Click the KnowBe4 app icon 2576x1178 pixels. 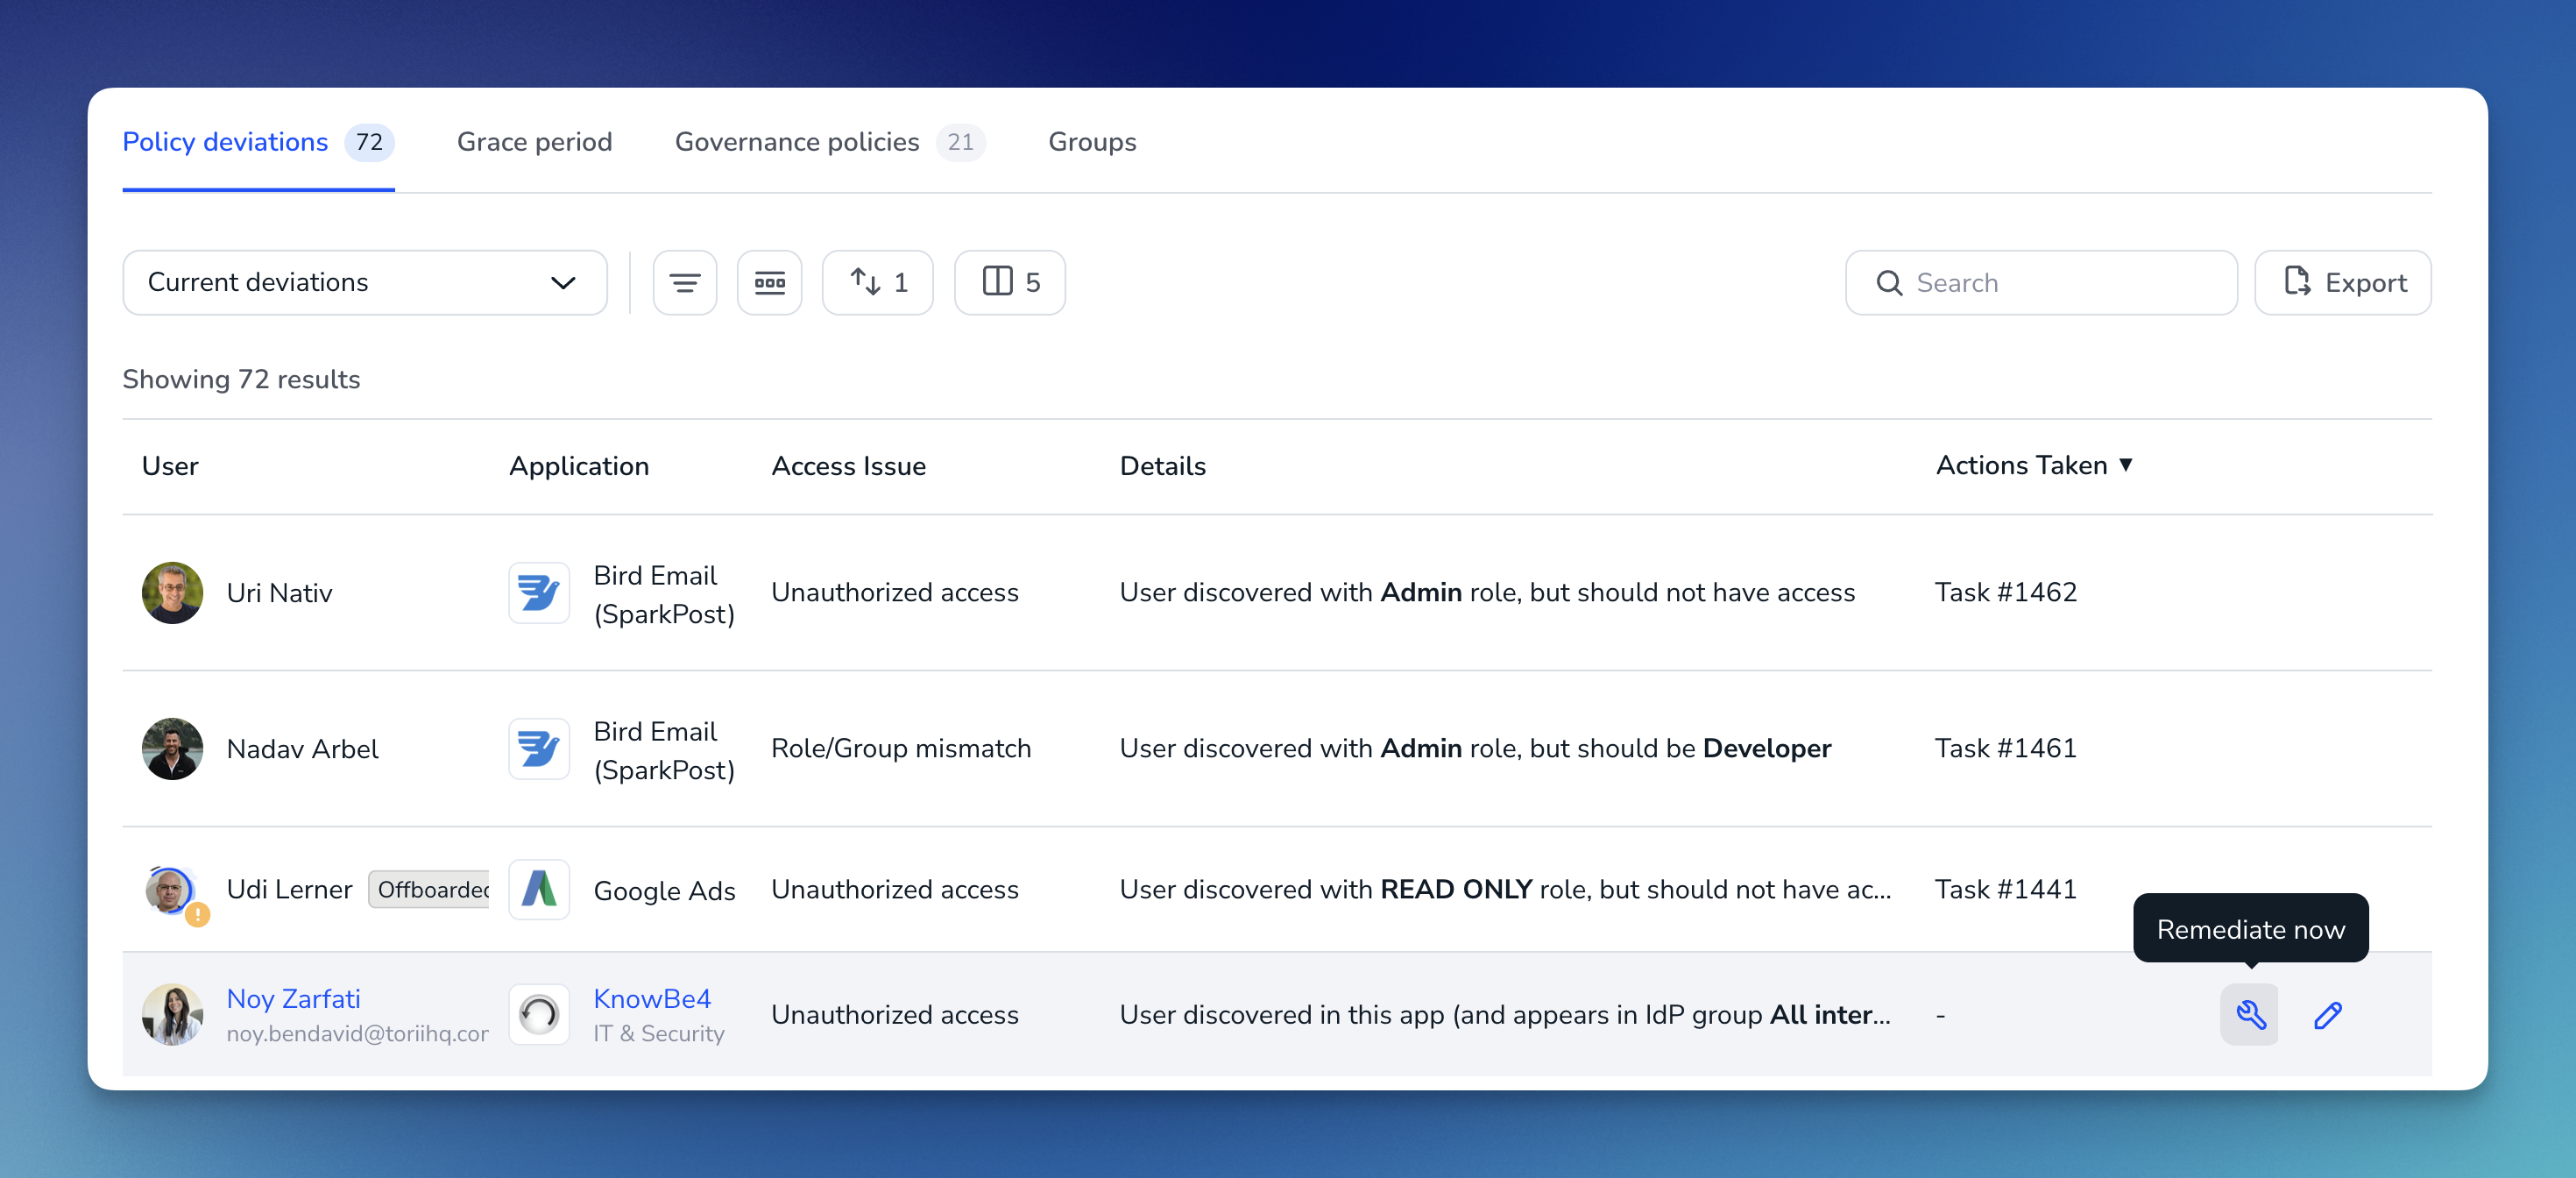pyautogui.click(x=539, y=1014)
